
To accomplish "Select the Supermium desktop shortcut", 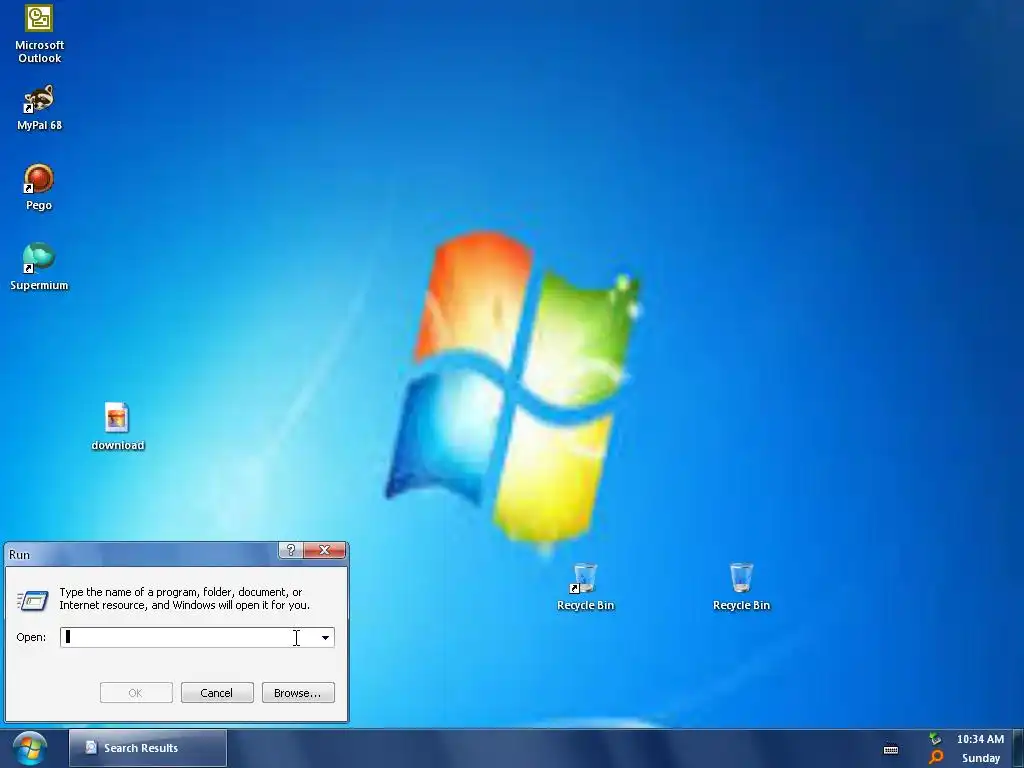I will pyautogui.click(x=39, y=268).
